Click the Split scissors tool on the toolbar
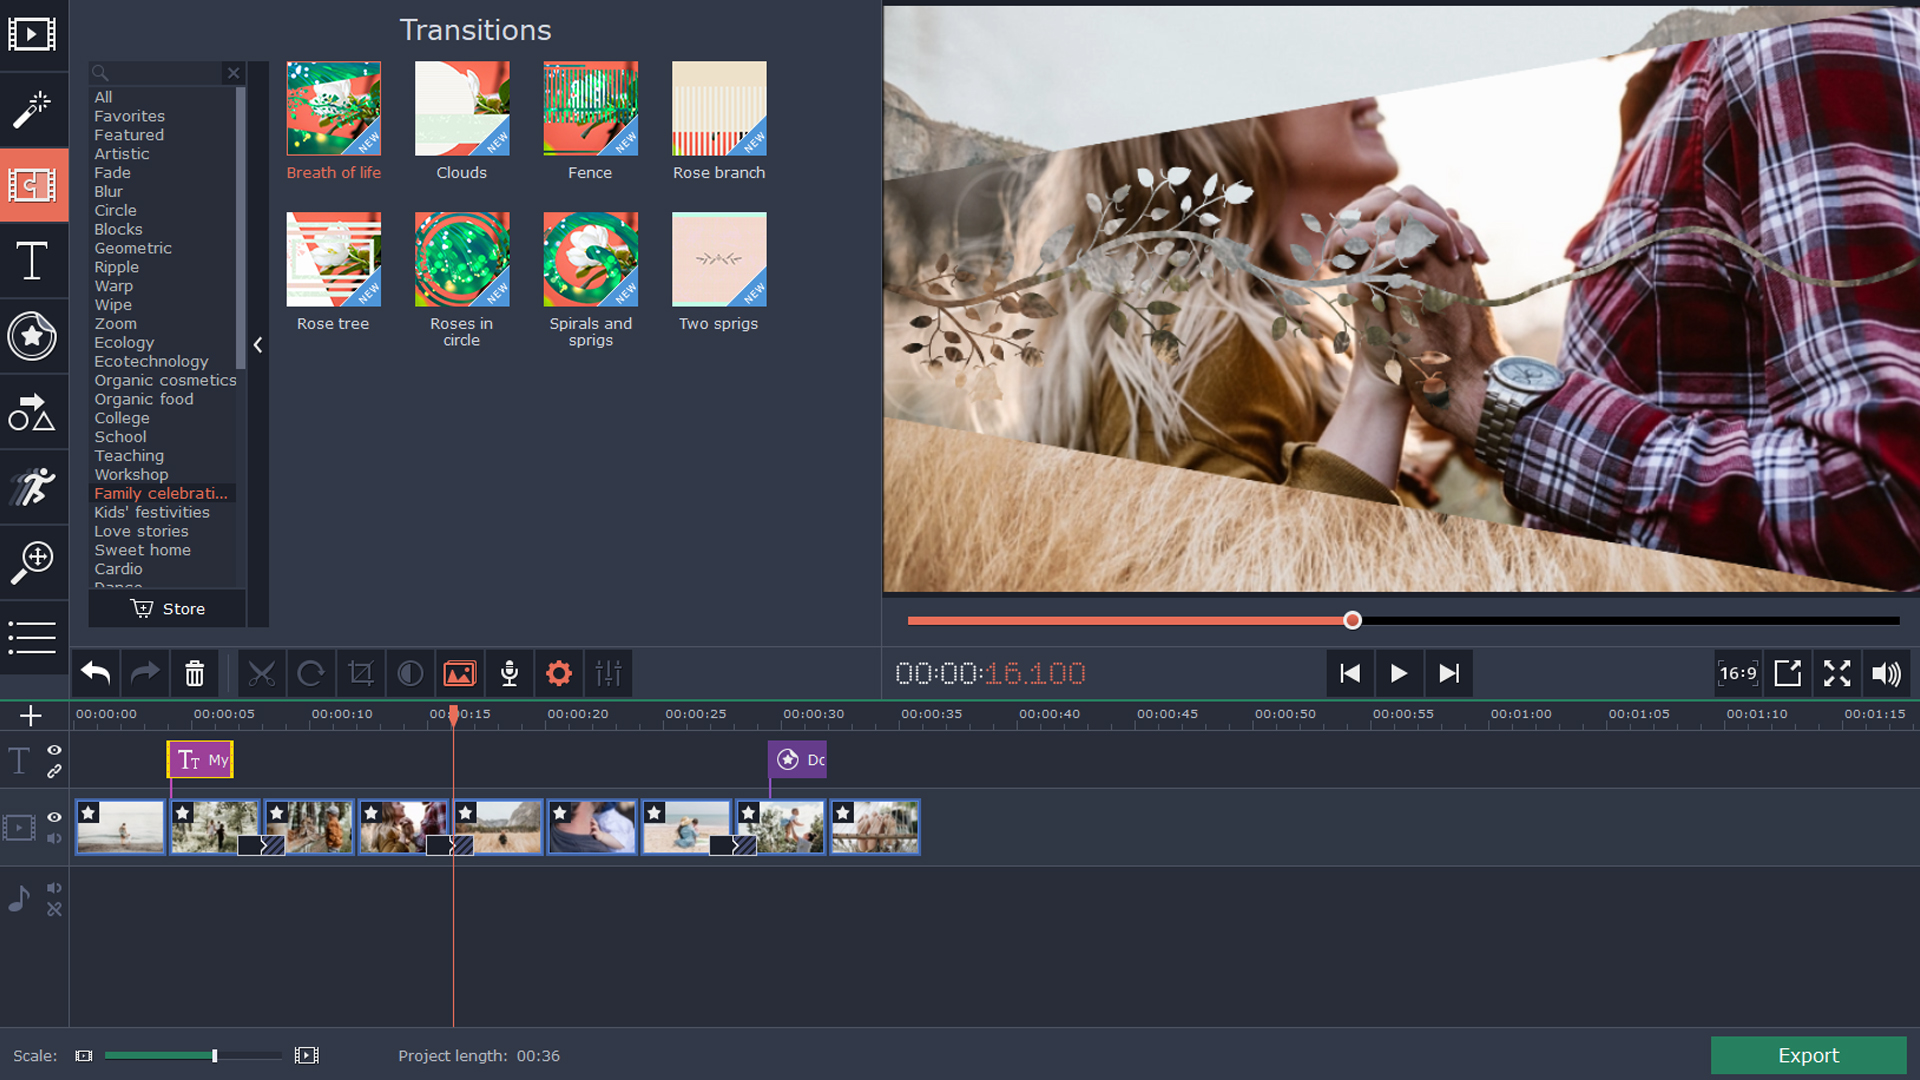 coord(262,673)
